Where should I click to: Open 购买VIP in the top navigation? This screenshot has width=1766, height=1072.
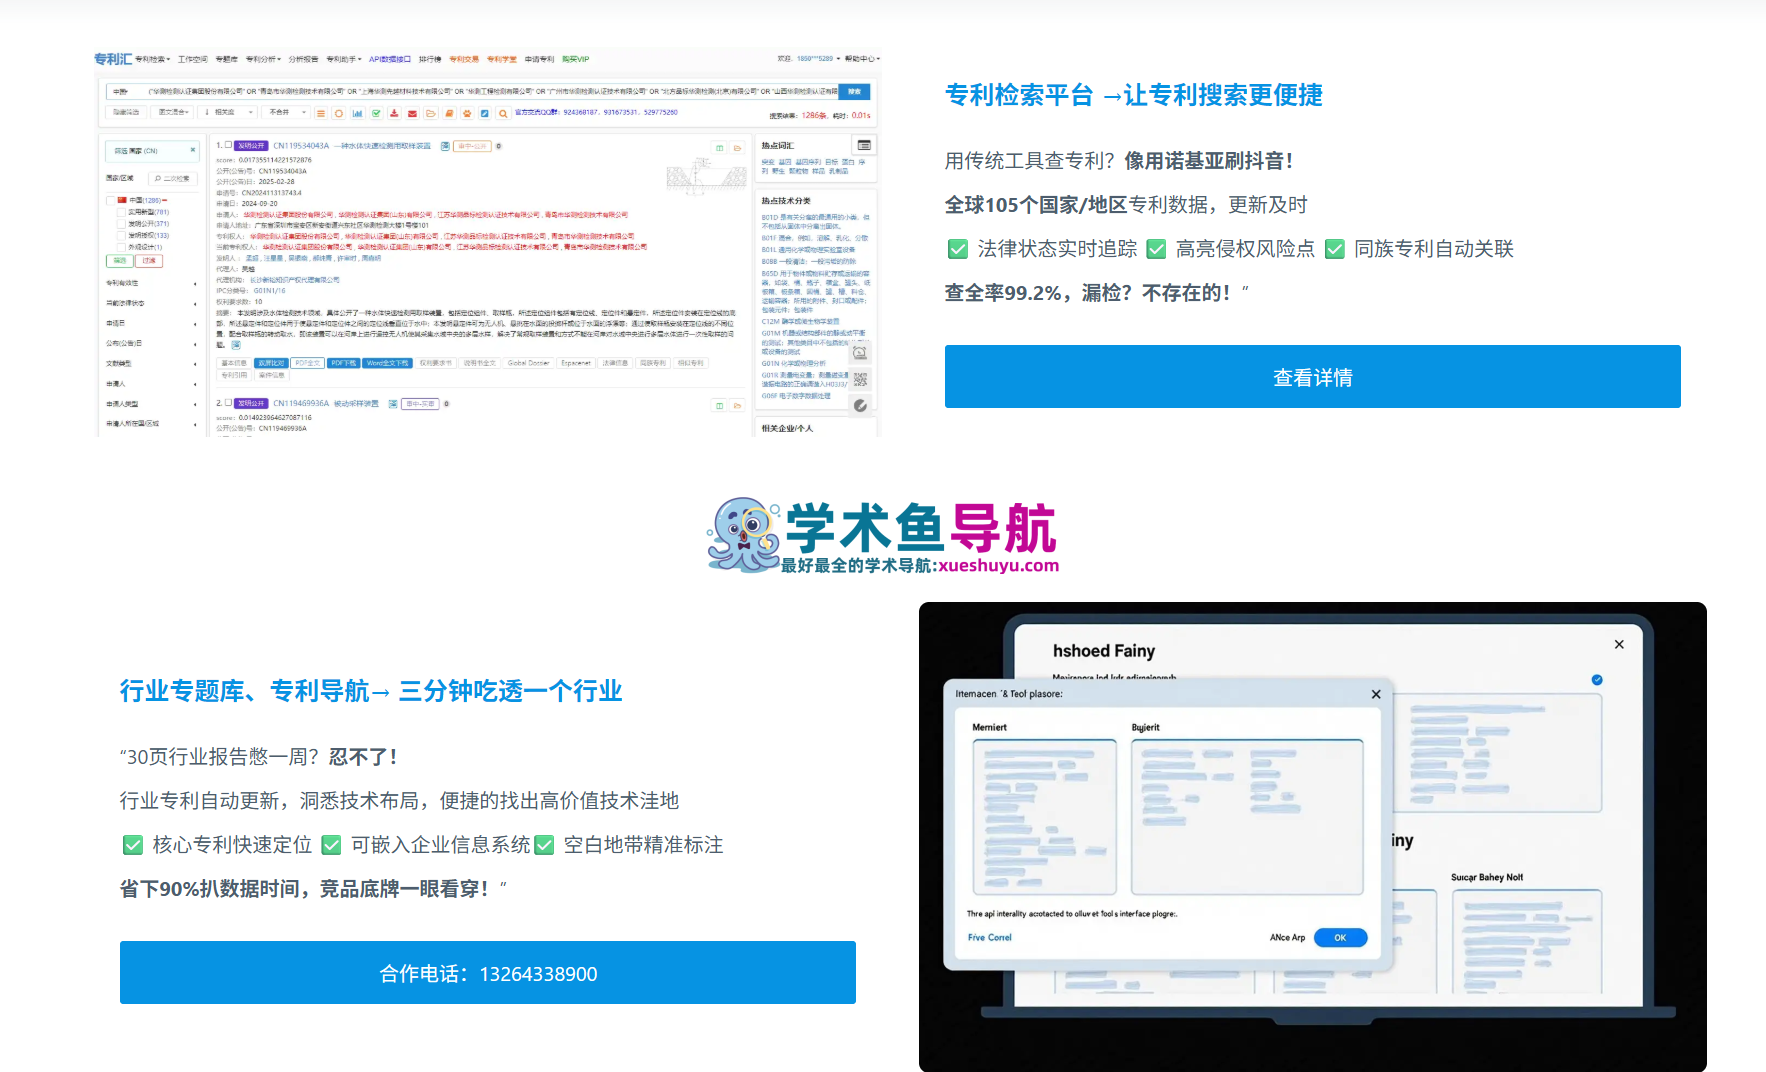(x=576, y=59)
